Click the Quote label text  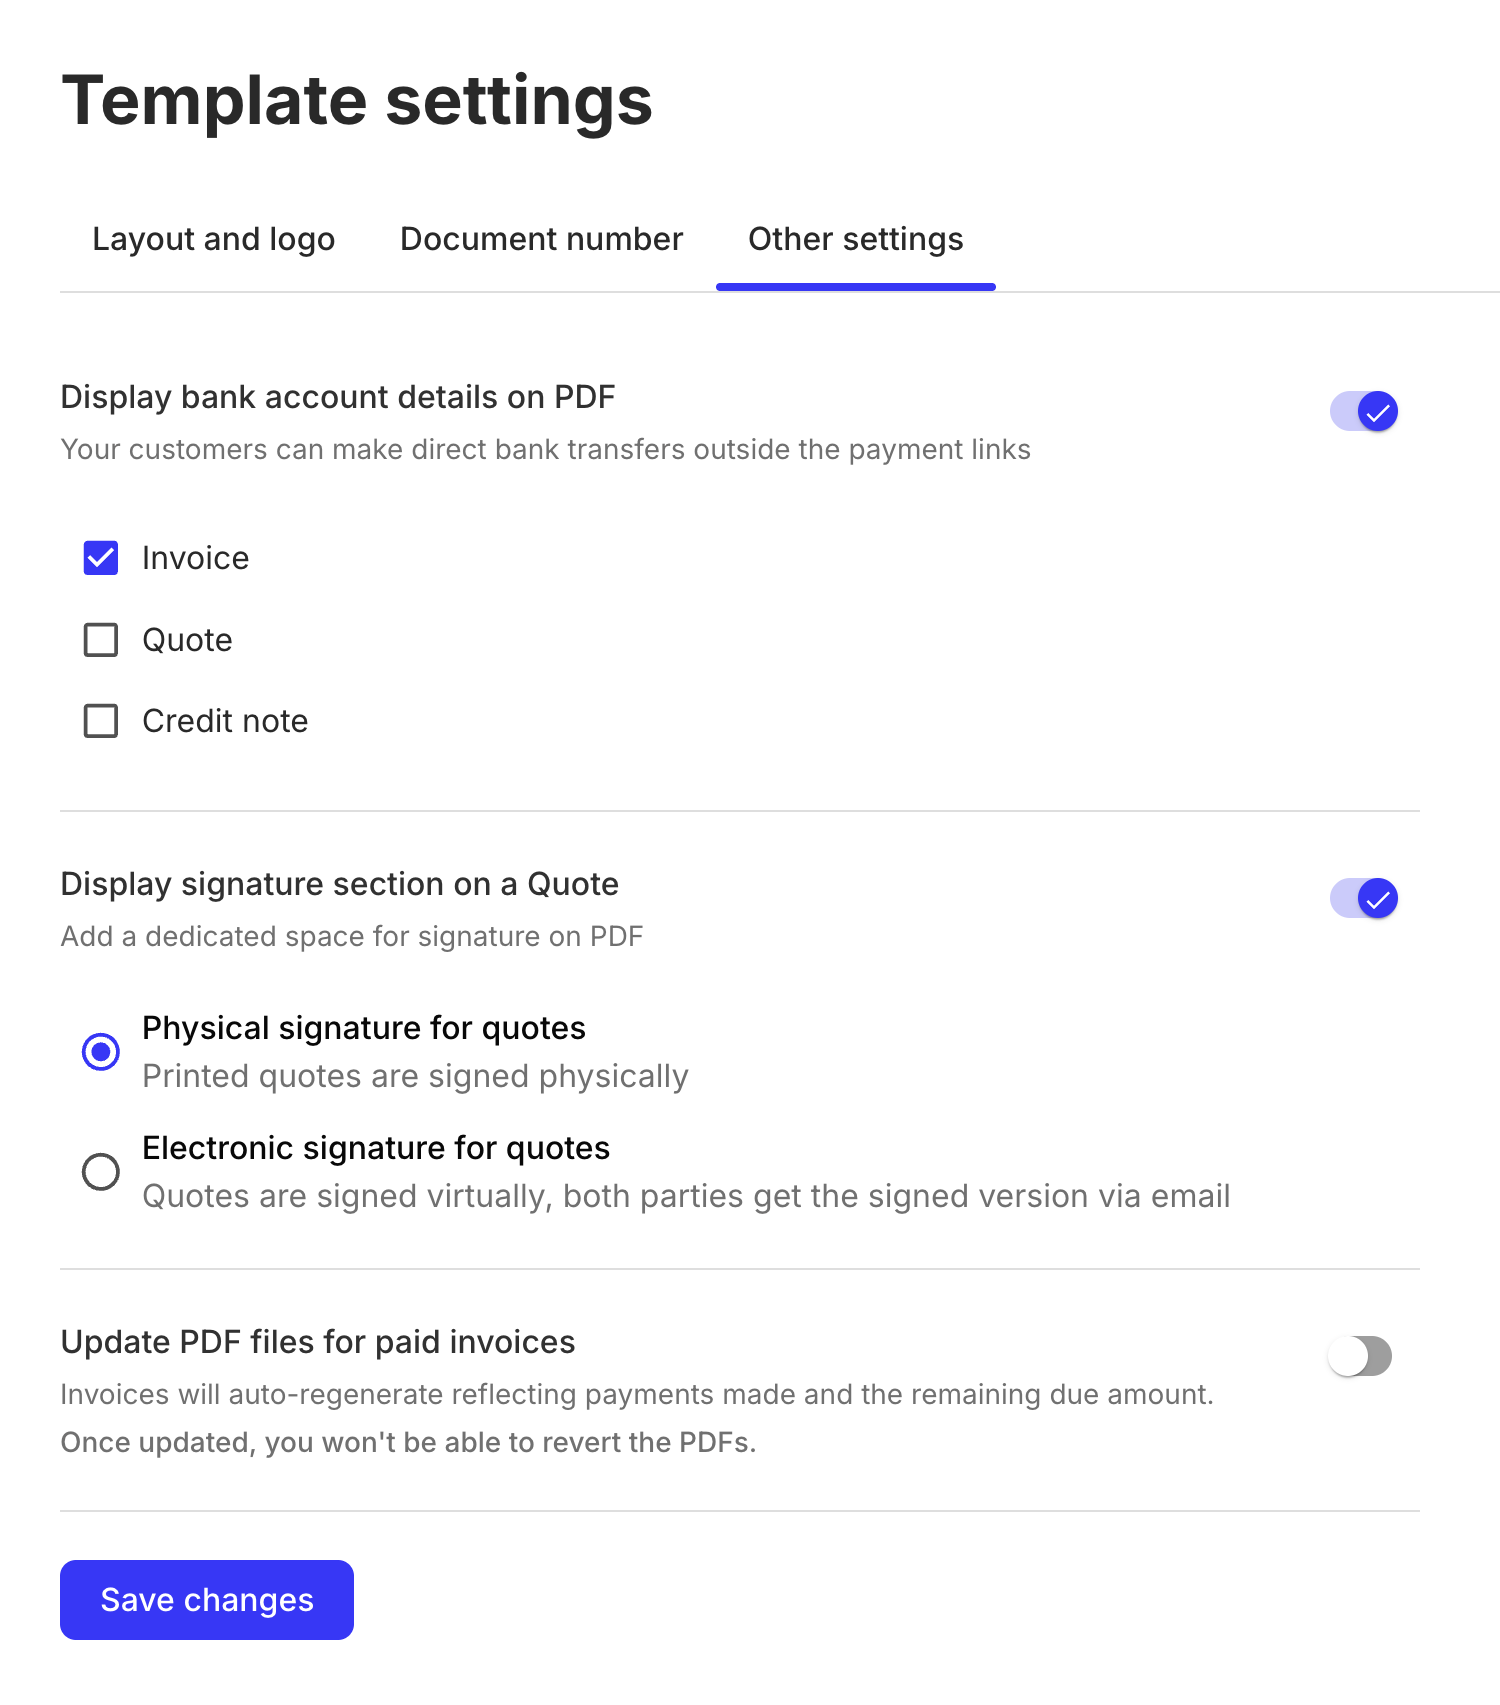[187, 639]
